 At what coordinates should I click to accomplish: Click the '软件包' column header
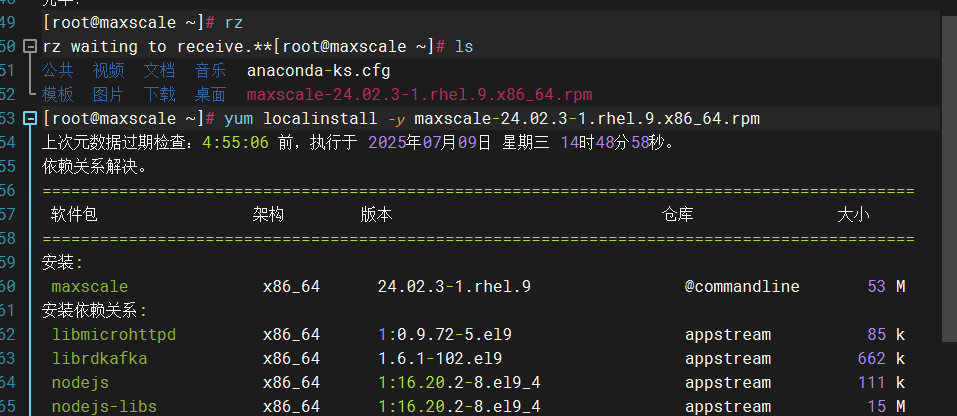tap(74, 214)
